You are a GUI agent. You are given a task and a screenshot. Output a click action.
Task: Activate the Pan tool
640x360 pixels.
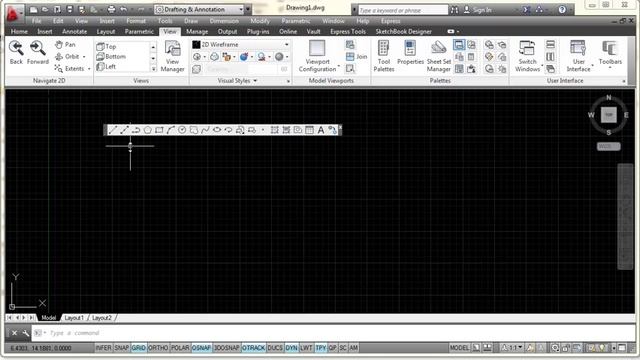65,44
